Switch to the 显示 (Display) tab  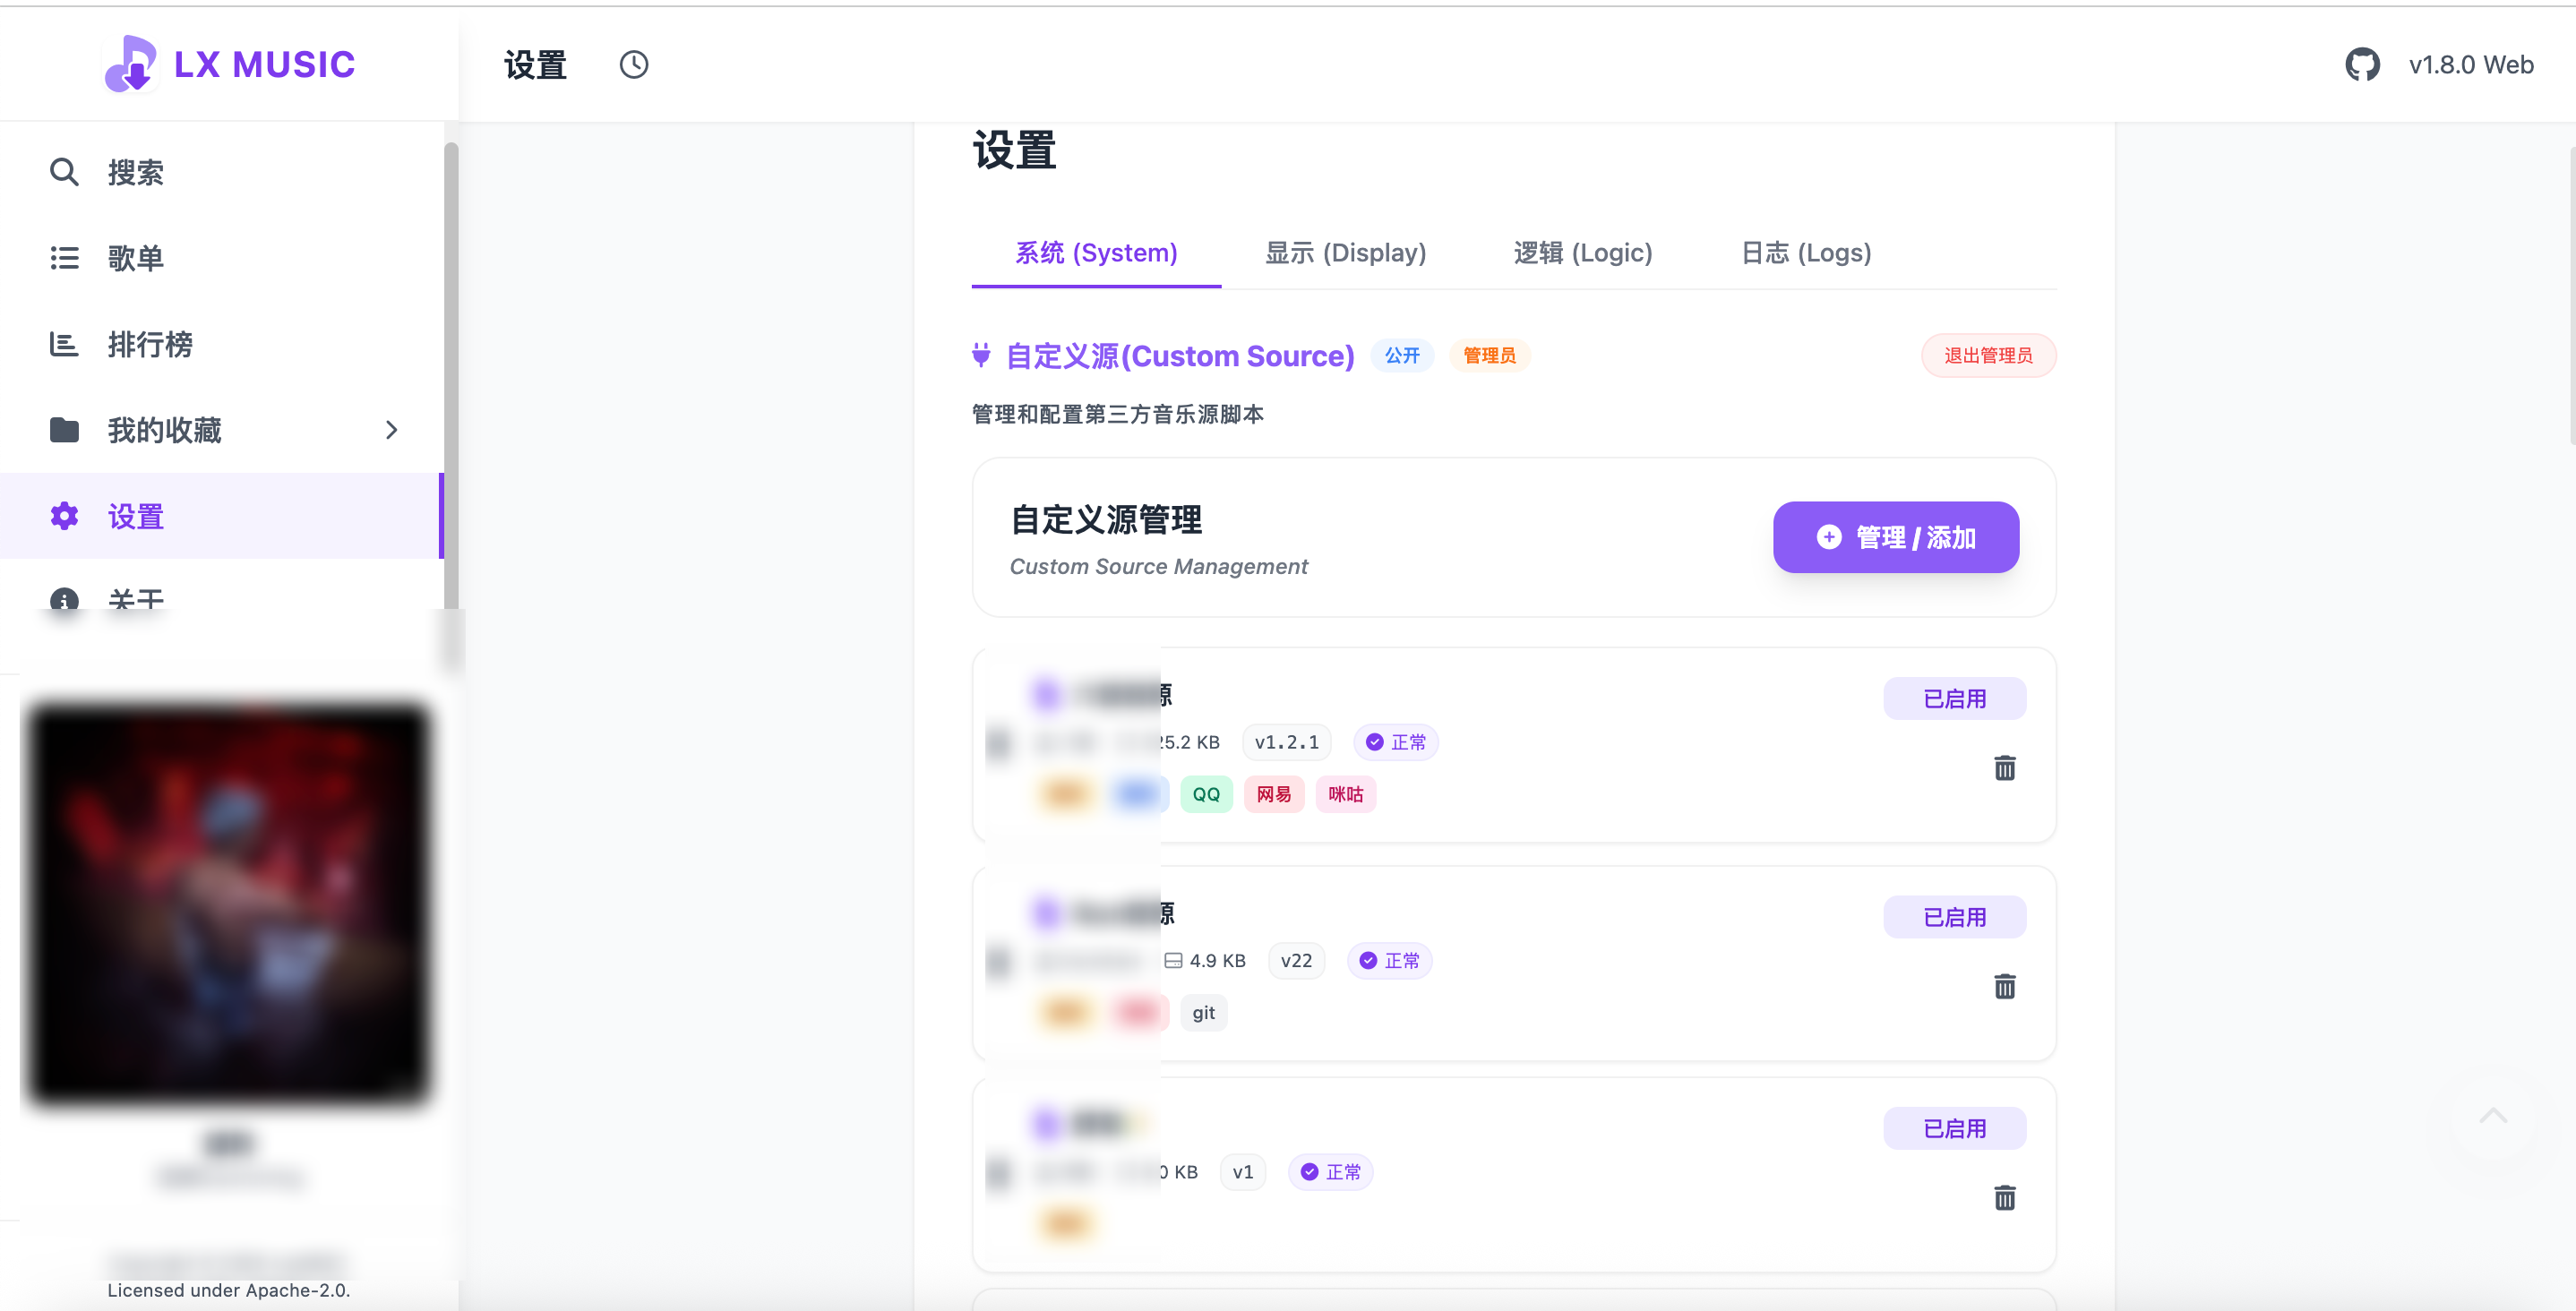point(1345,253)
